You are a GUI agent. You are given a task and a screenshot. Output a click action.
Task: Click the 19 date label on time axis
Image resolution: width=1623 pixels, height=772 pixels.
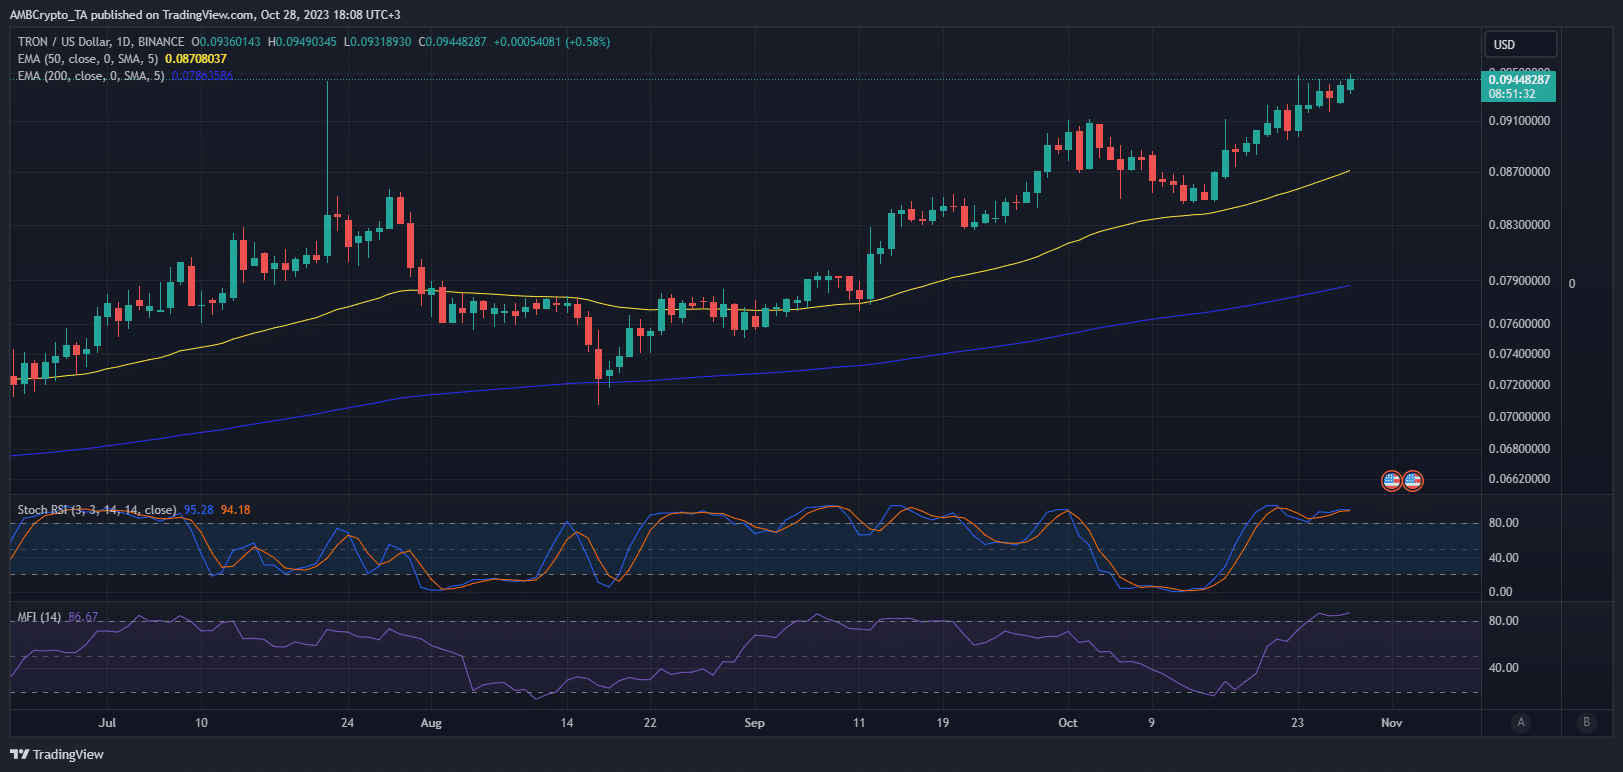click(x=942, y=723)
